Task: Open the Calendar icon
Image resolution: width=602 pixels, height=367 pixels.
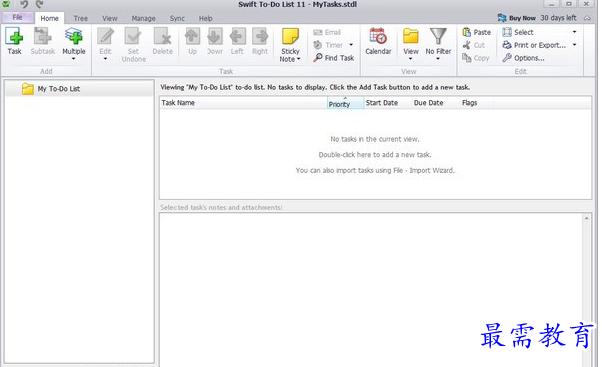Action: 378,36
